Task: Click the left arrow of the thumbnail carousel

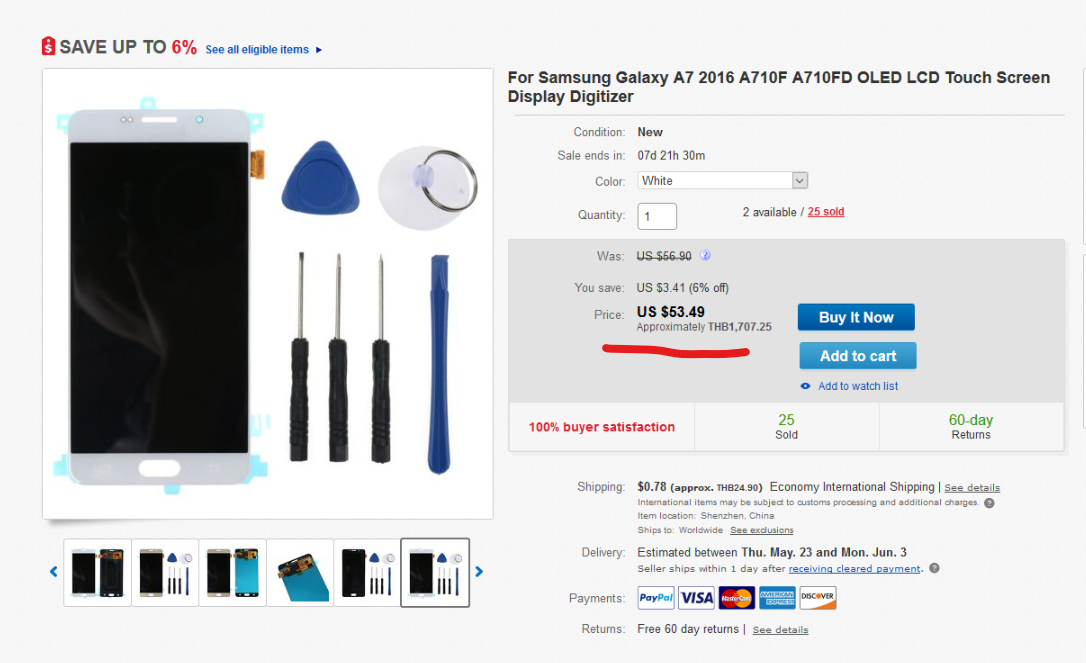Action: pyautogui.click(x=53, y=571)
